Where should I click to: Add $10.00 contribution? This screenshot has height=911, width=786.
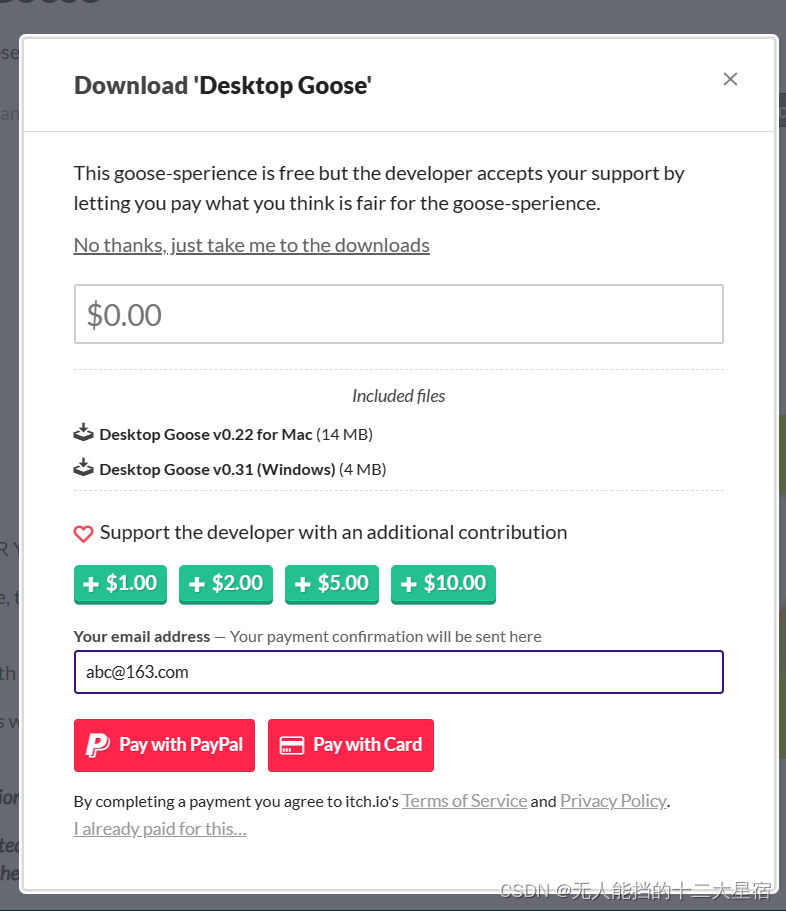(443, 584)
